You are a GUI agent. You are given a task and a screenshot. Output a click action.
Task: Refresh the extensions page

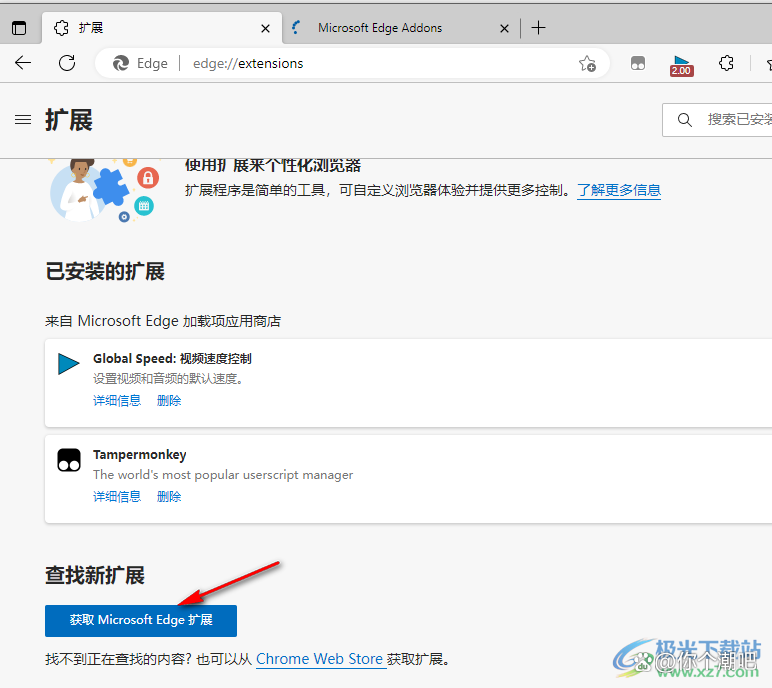[67, 63]
